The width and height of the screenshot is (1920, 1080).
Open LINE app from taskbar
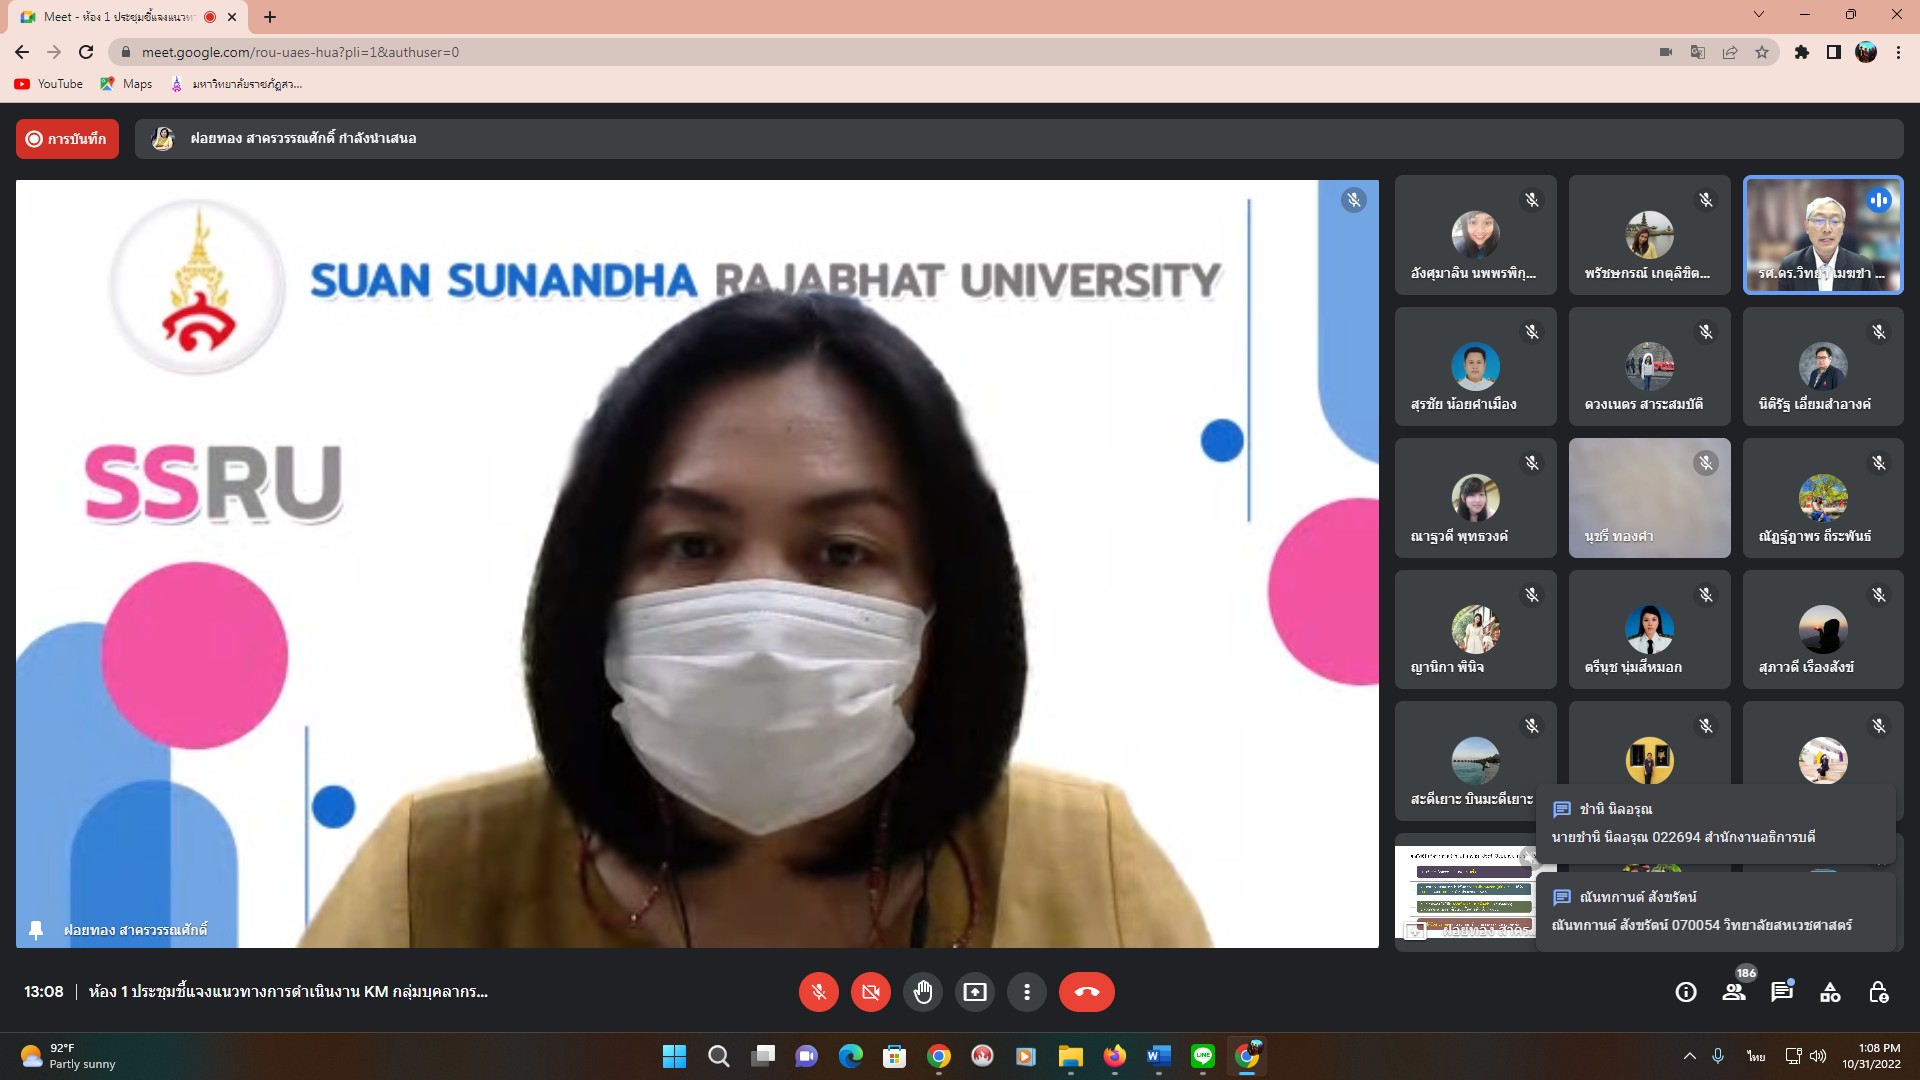pos(1202,1056)
